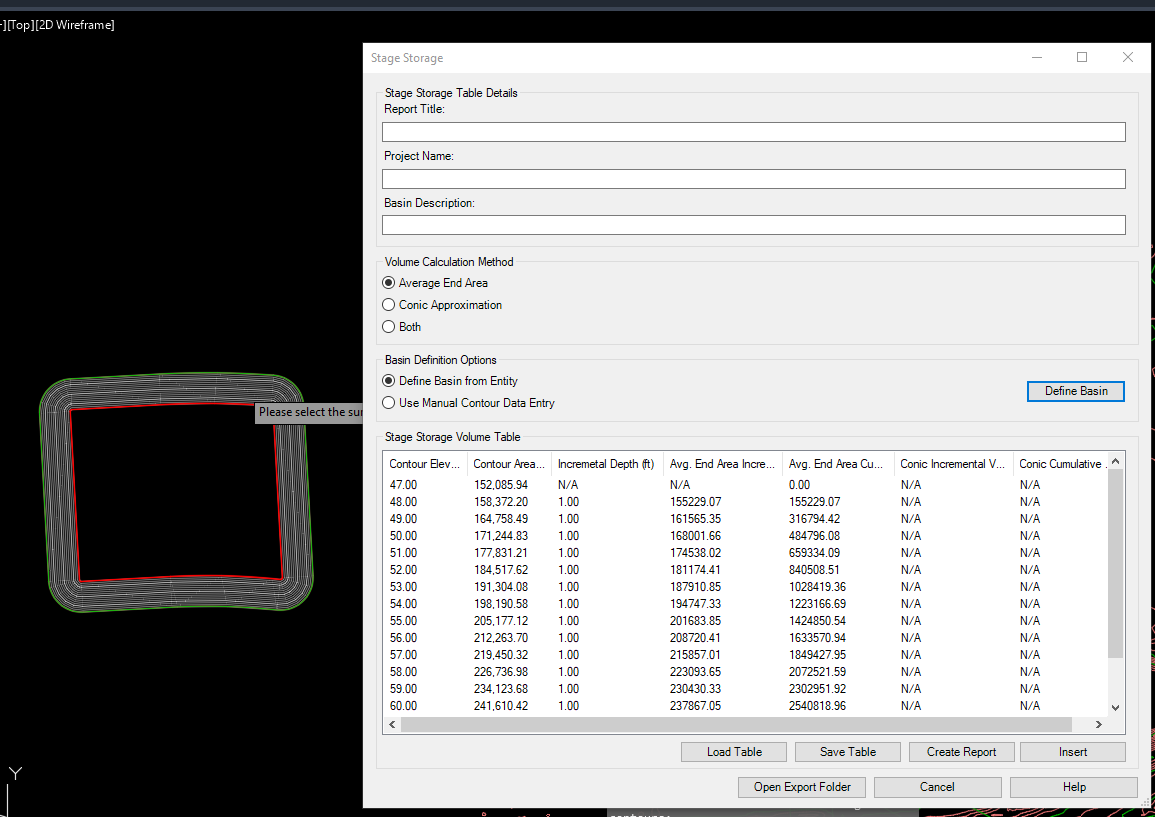
Task: Select Both volume calculation methods
Action: click(388, 326)
